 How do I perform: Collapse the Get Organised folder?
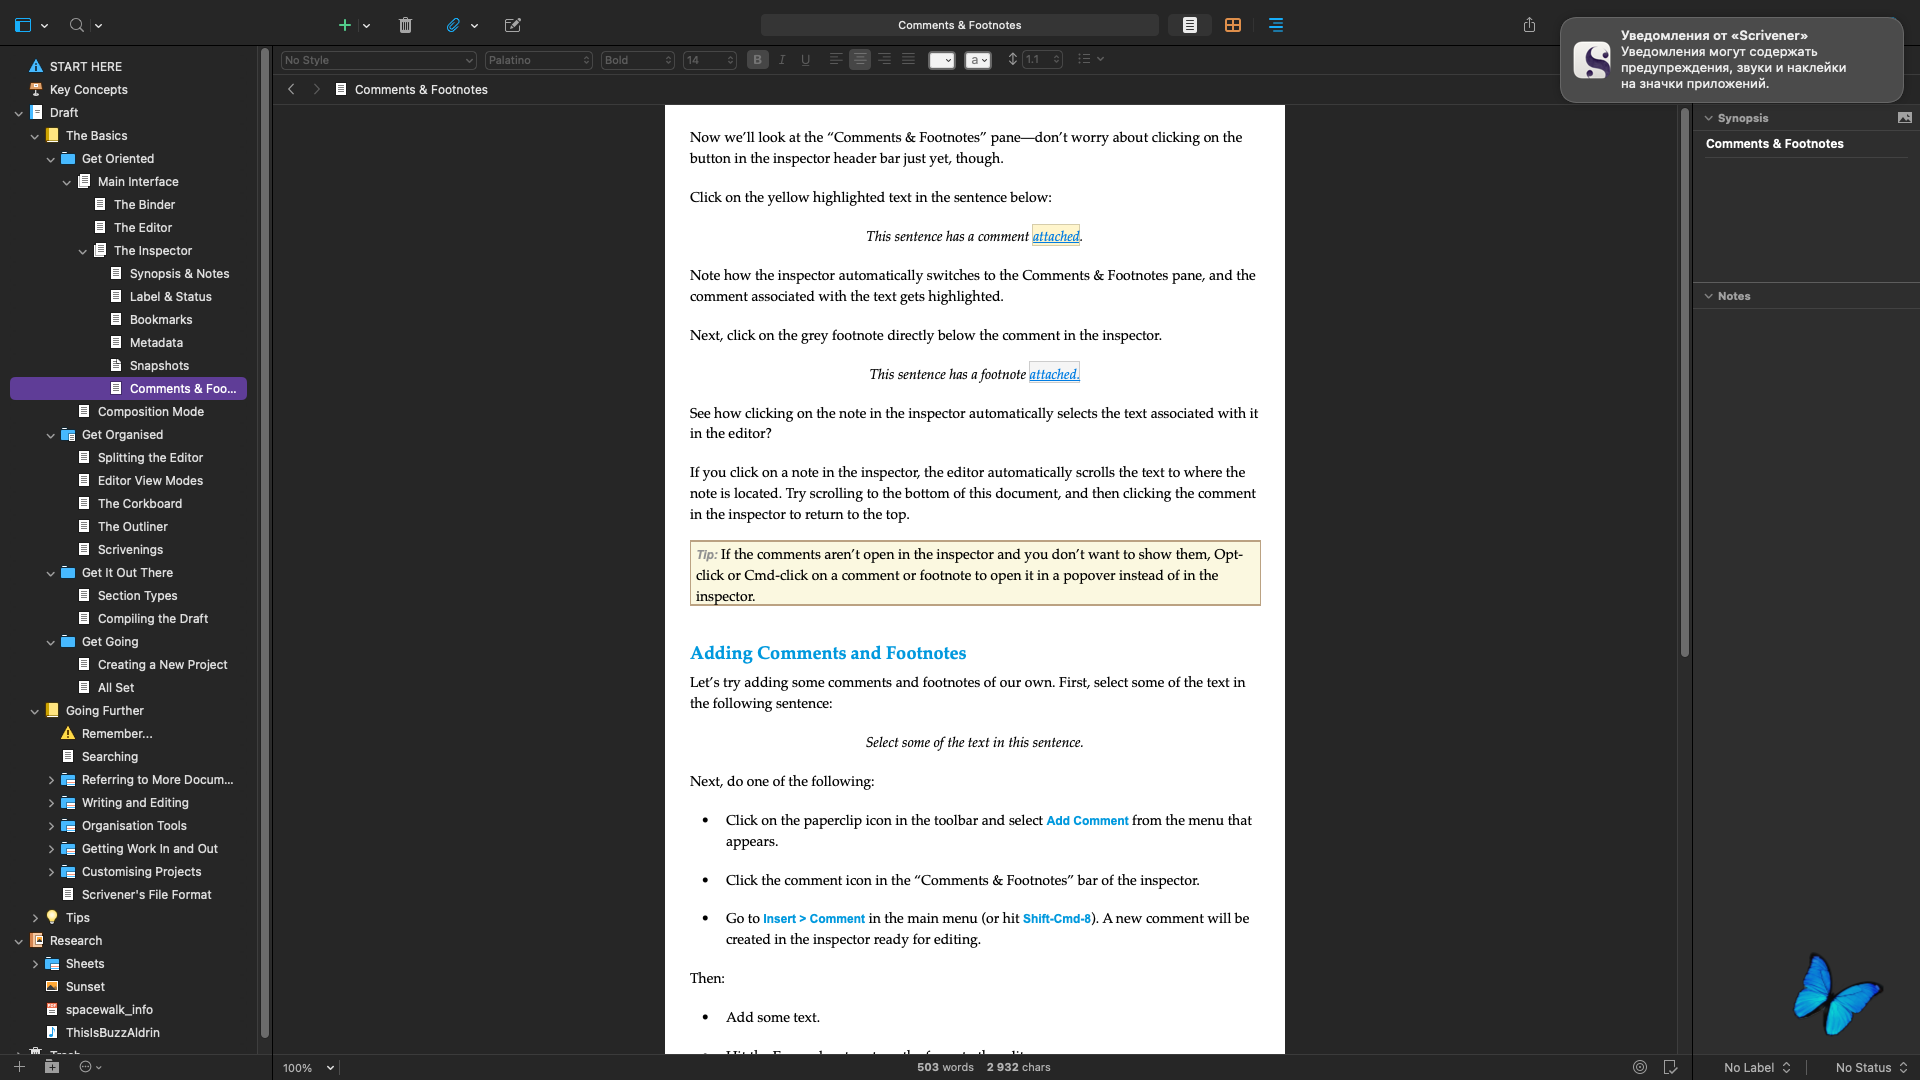coord(51,435)
